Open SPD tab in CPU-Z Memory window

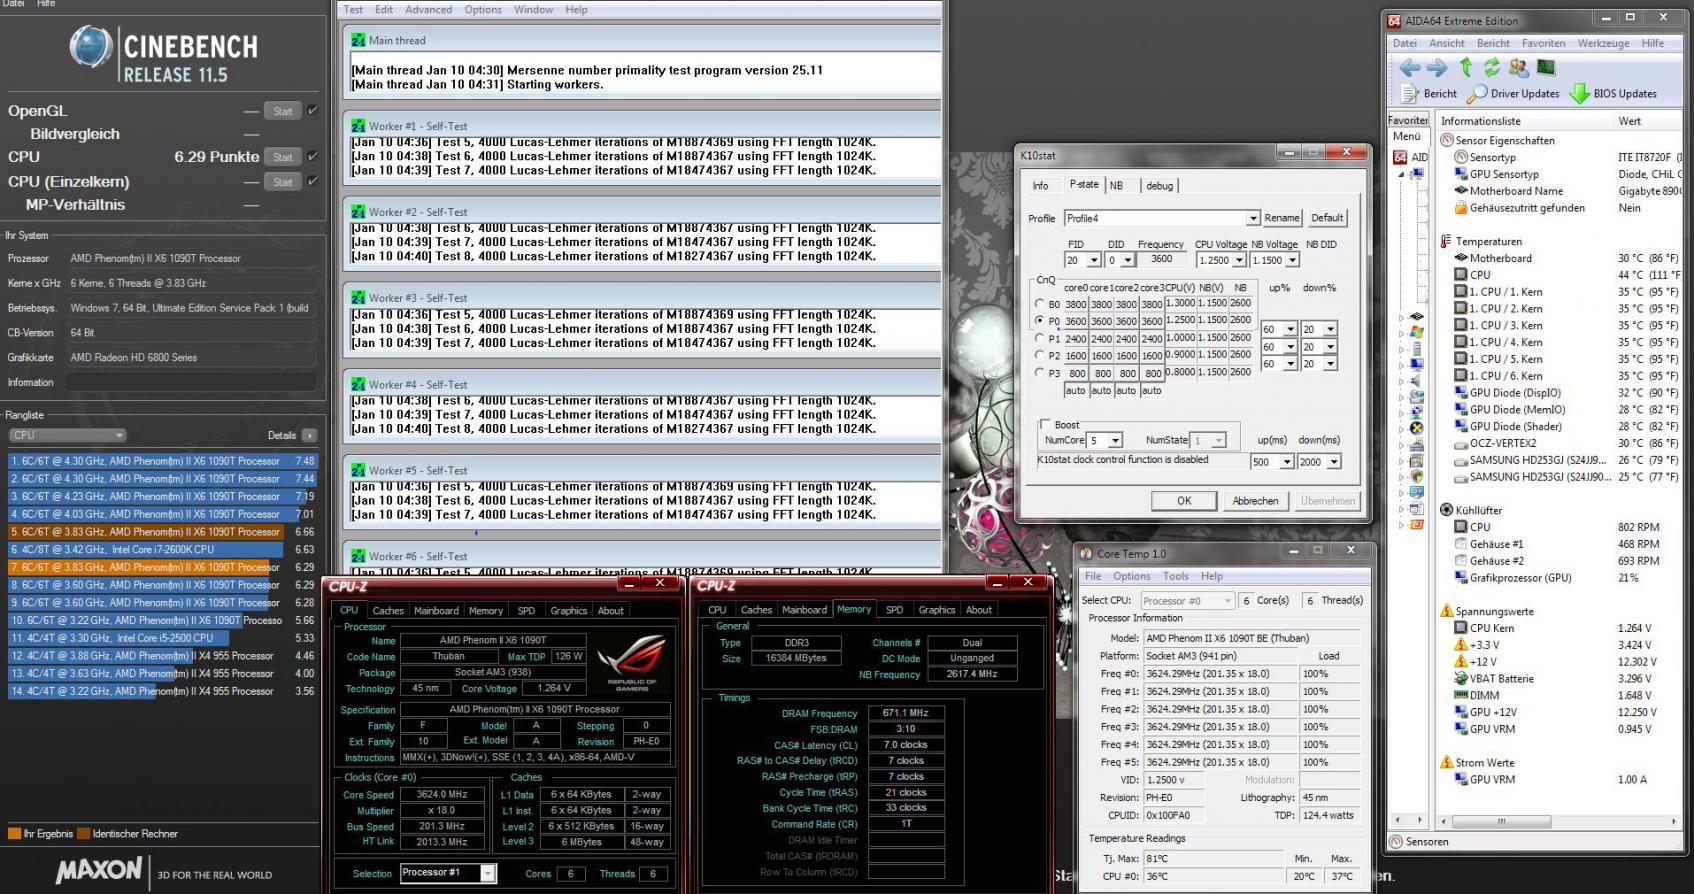tap(894, 609)
